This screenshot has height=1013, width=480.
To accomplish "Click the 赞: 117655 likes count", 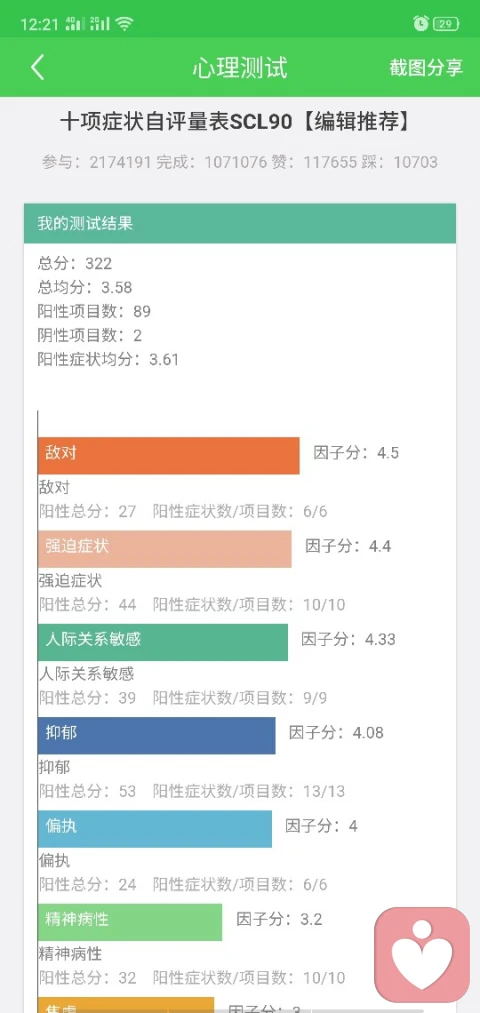I will (x=314, y=162).
